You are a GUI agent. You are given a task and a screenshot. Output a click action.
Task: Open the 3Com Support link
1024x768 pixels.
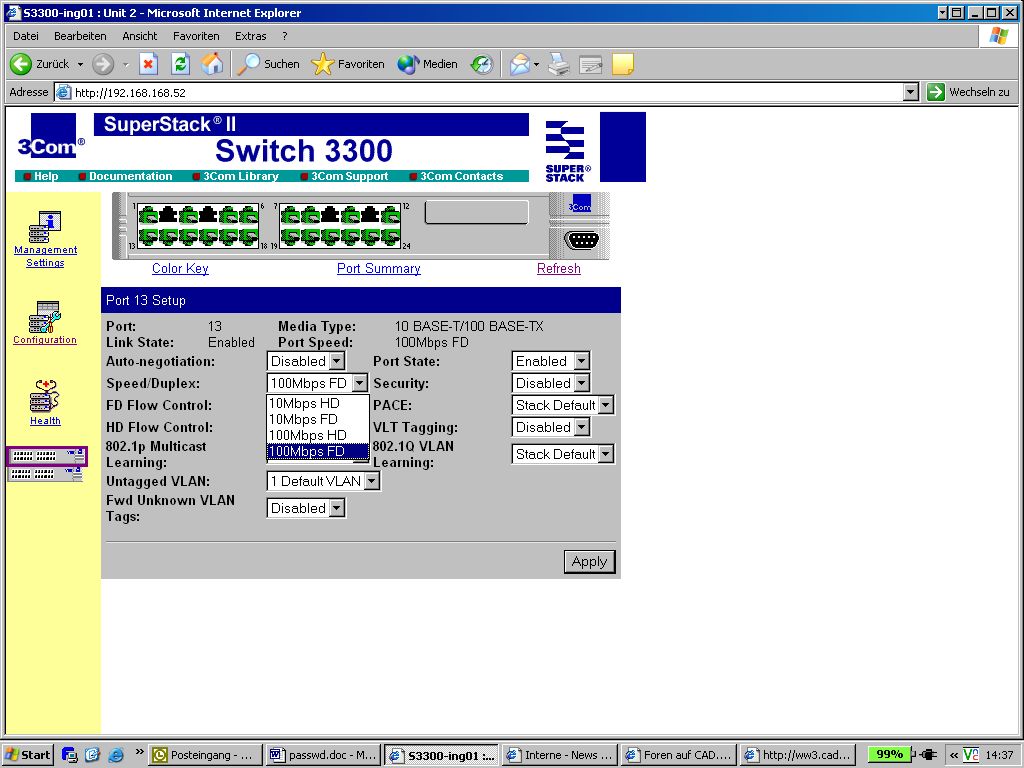coord(349,176)
